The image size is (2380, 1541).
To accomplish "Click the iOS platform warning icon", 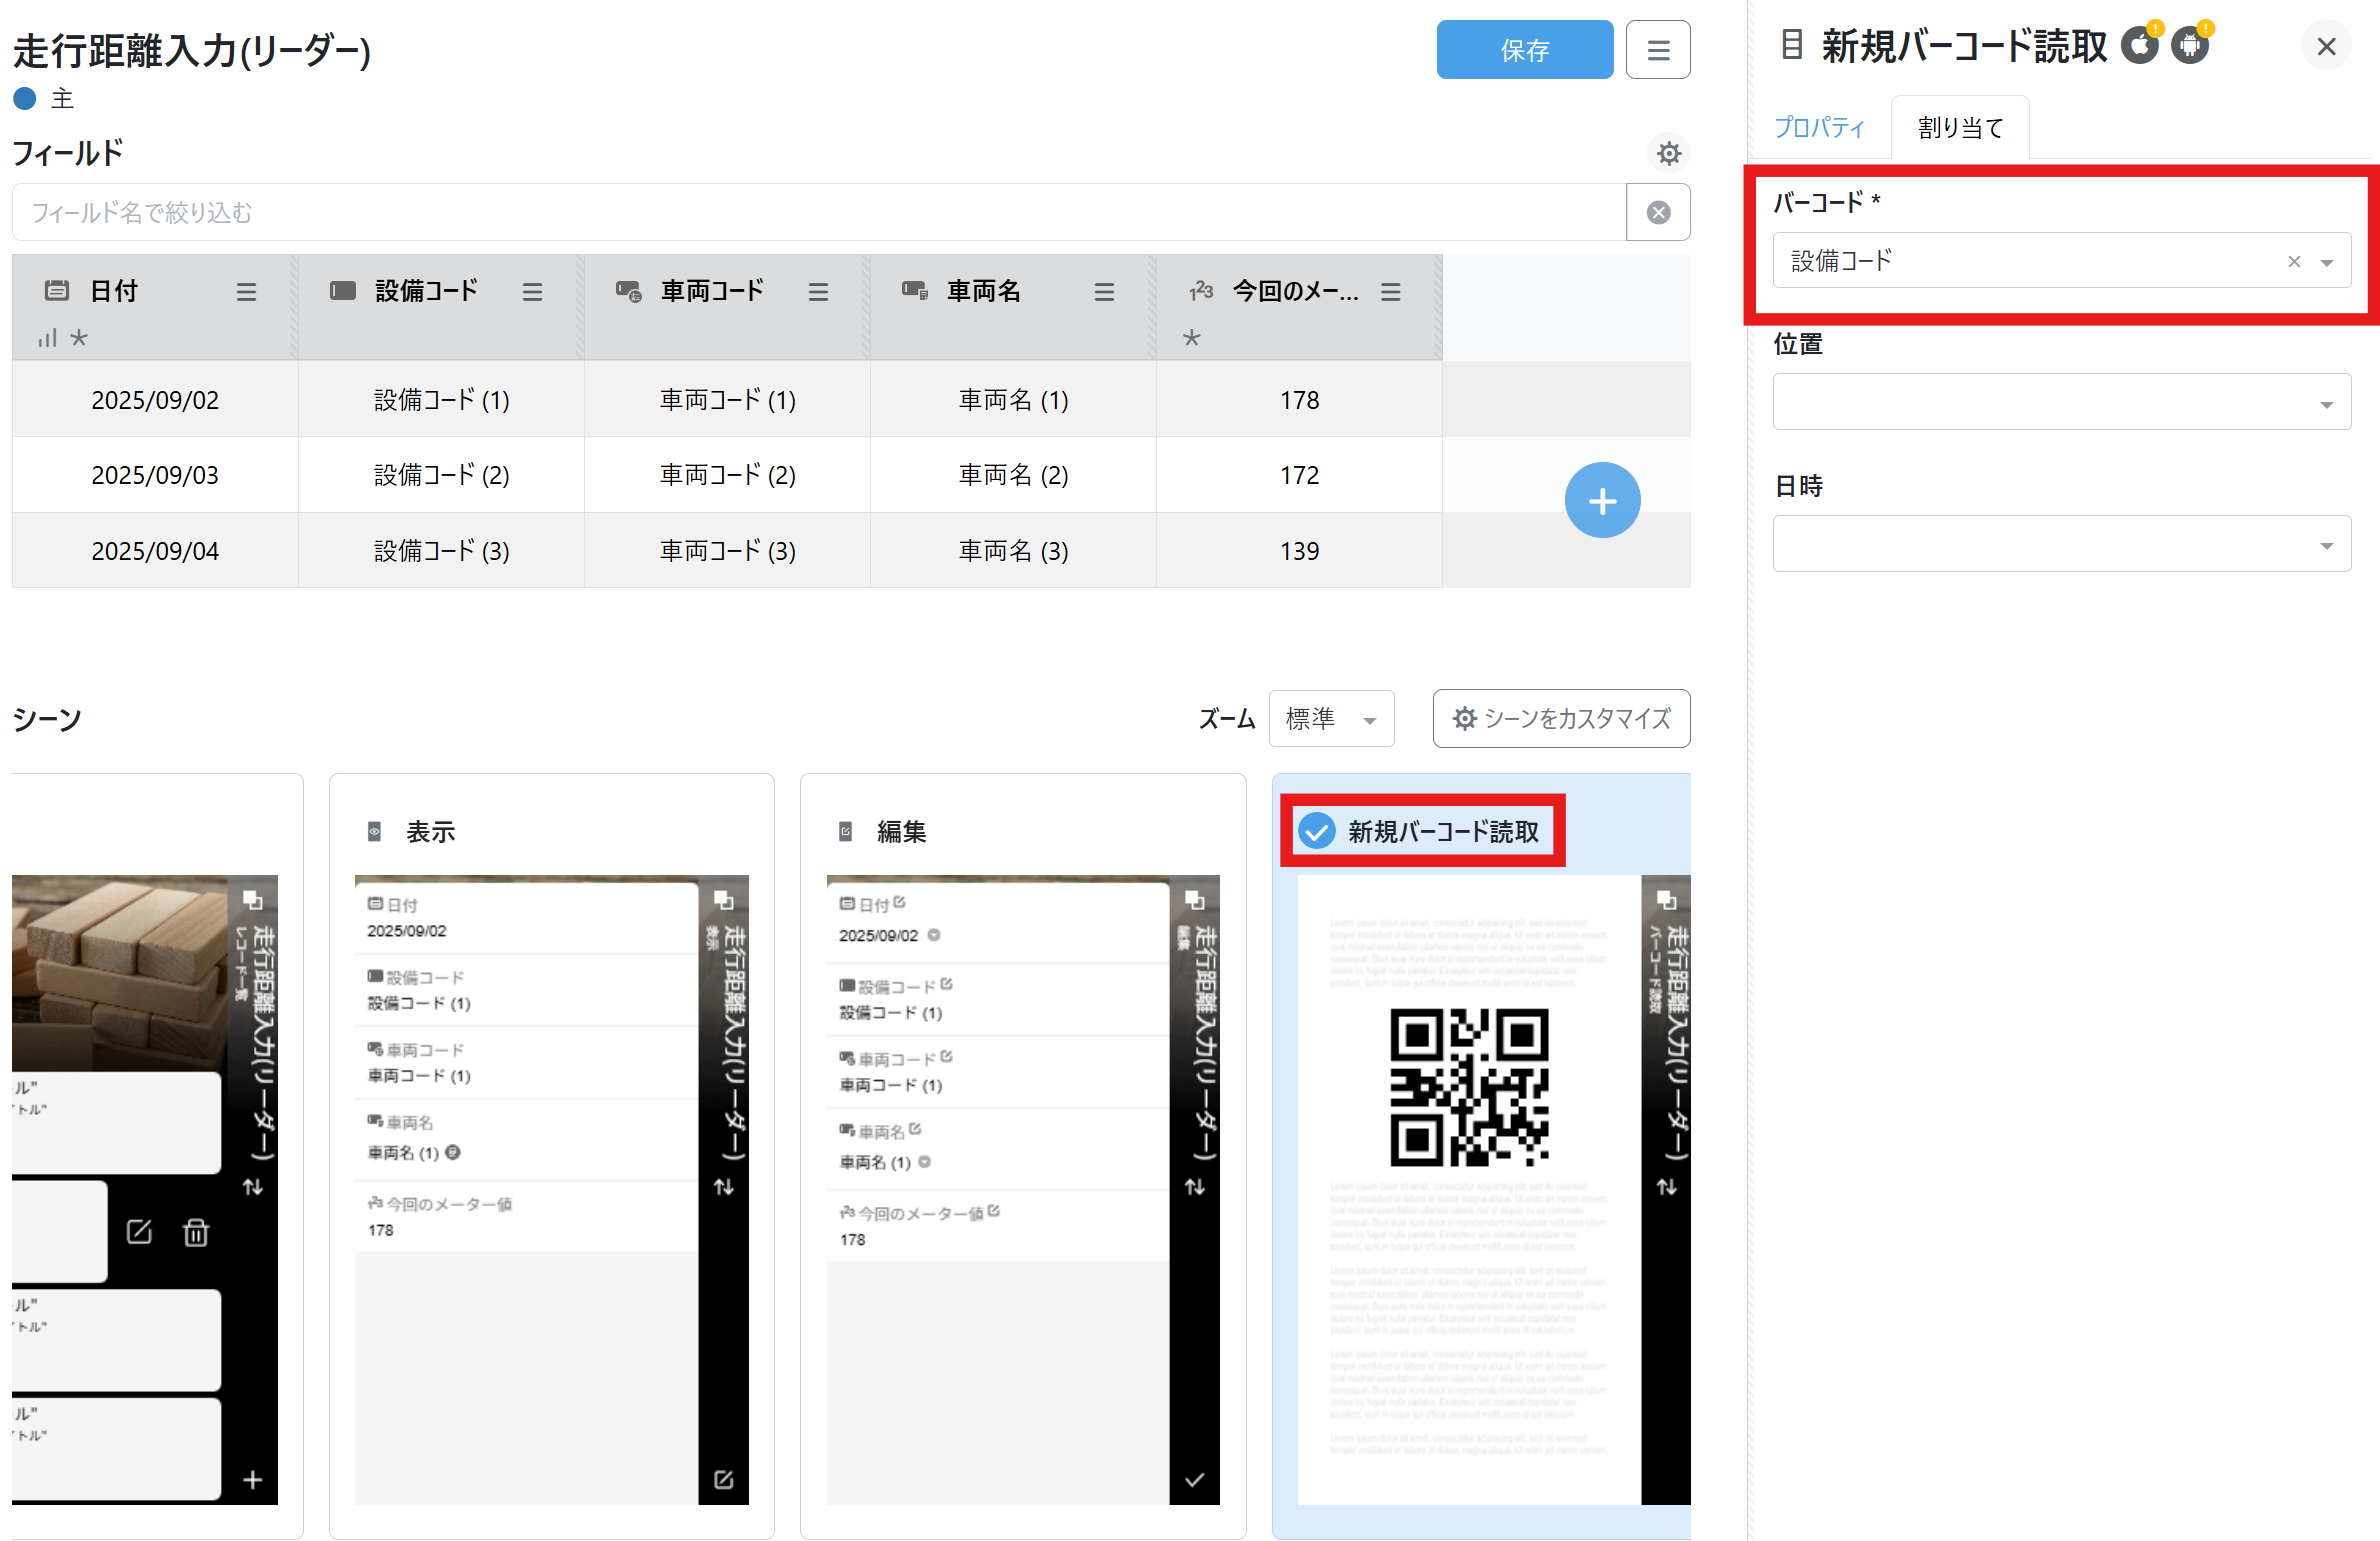I will [x=2140, y=45].
